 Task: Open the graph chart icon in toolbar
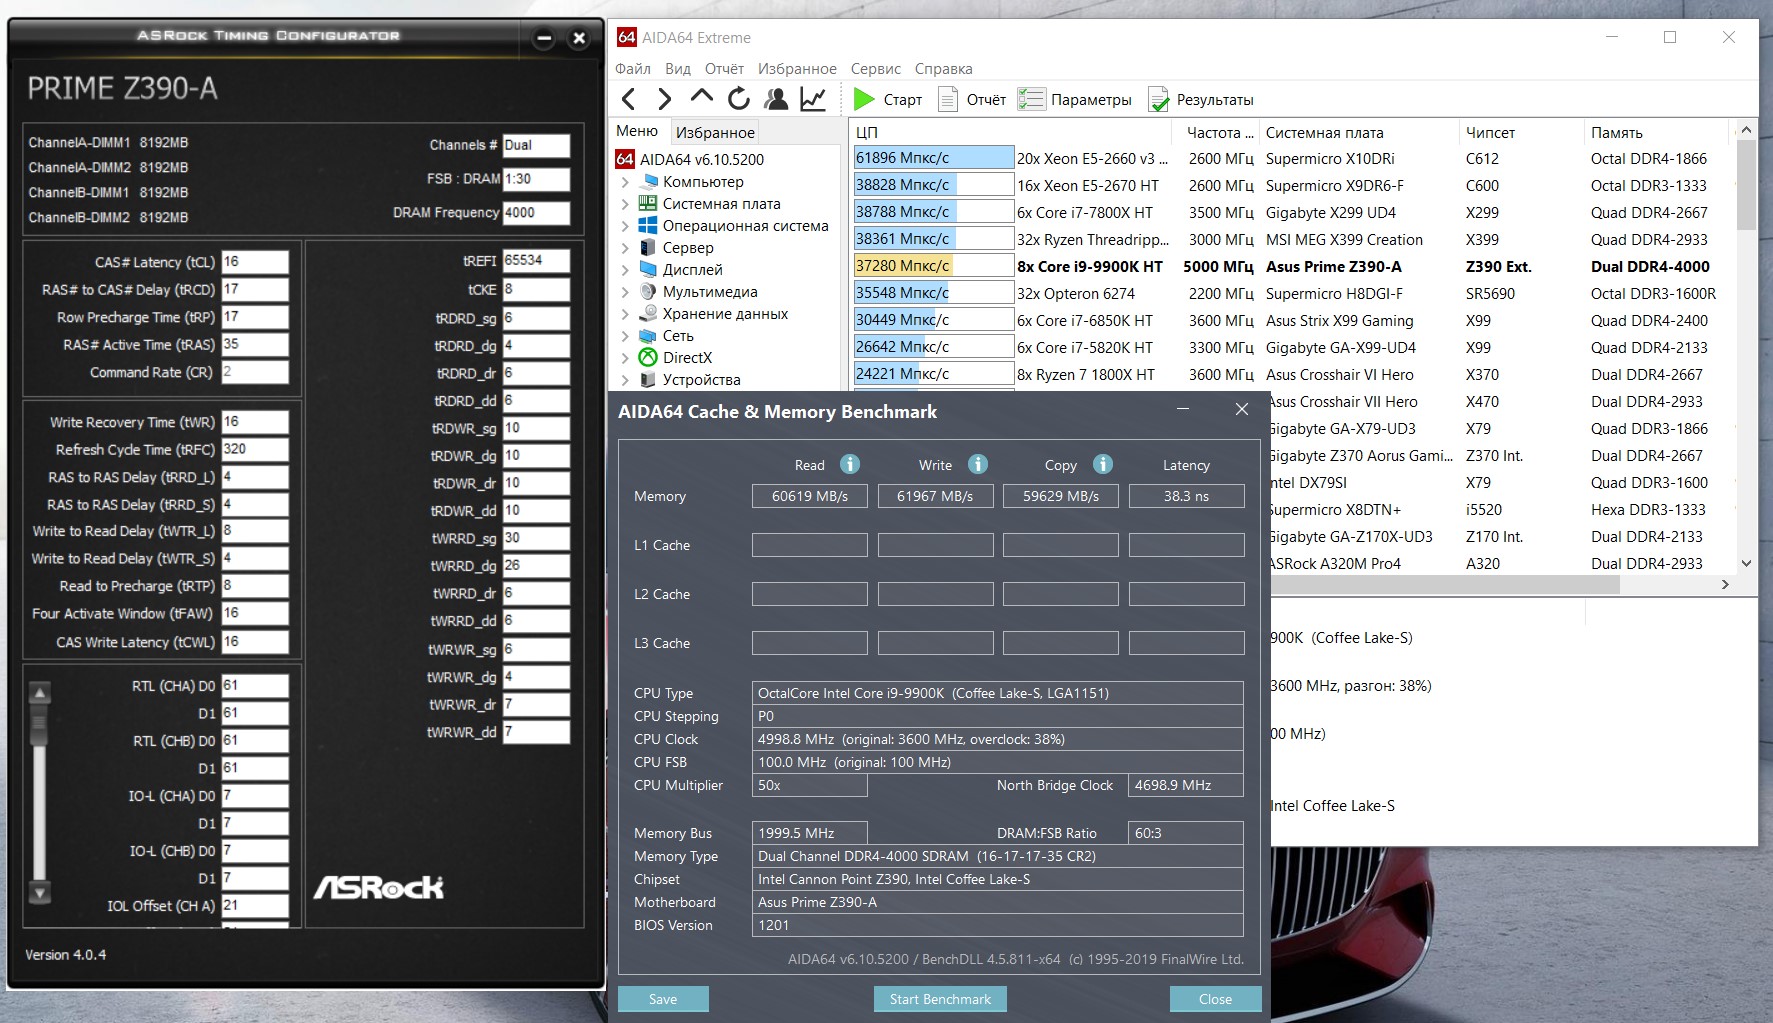pyautogui.click(x=813, y=99)
